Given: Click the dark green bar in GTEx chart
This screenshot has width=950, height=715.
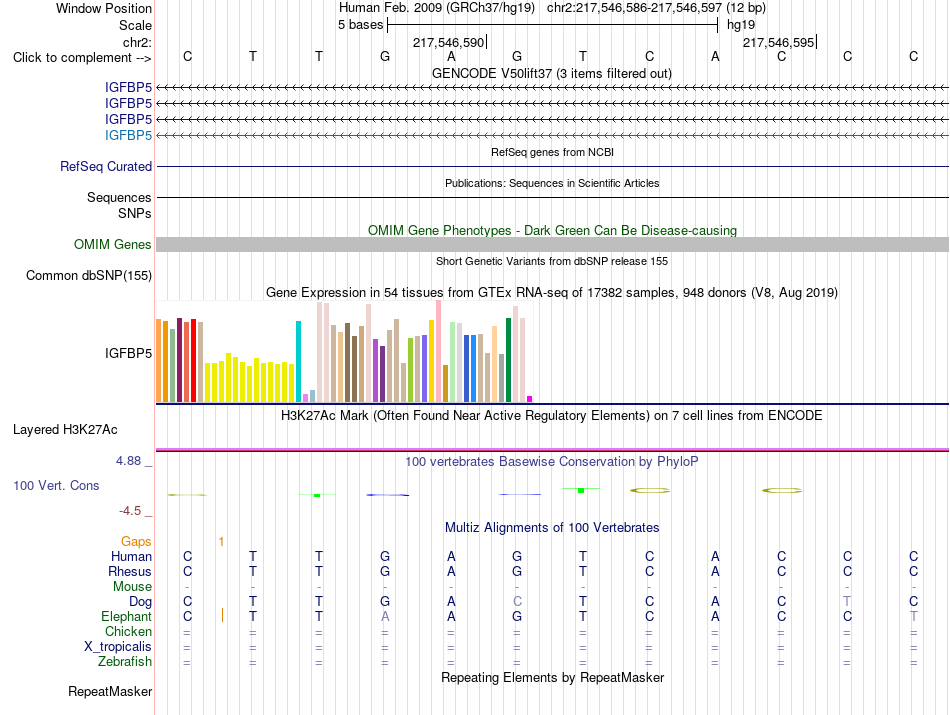Looking at the screenshot, I should click(x=508, y=360).
